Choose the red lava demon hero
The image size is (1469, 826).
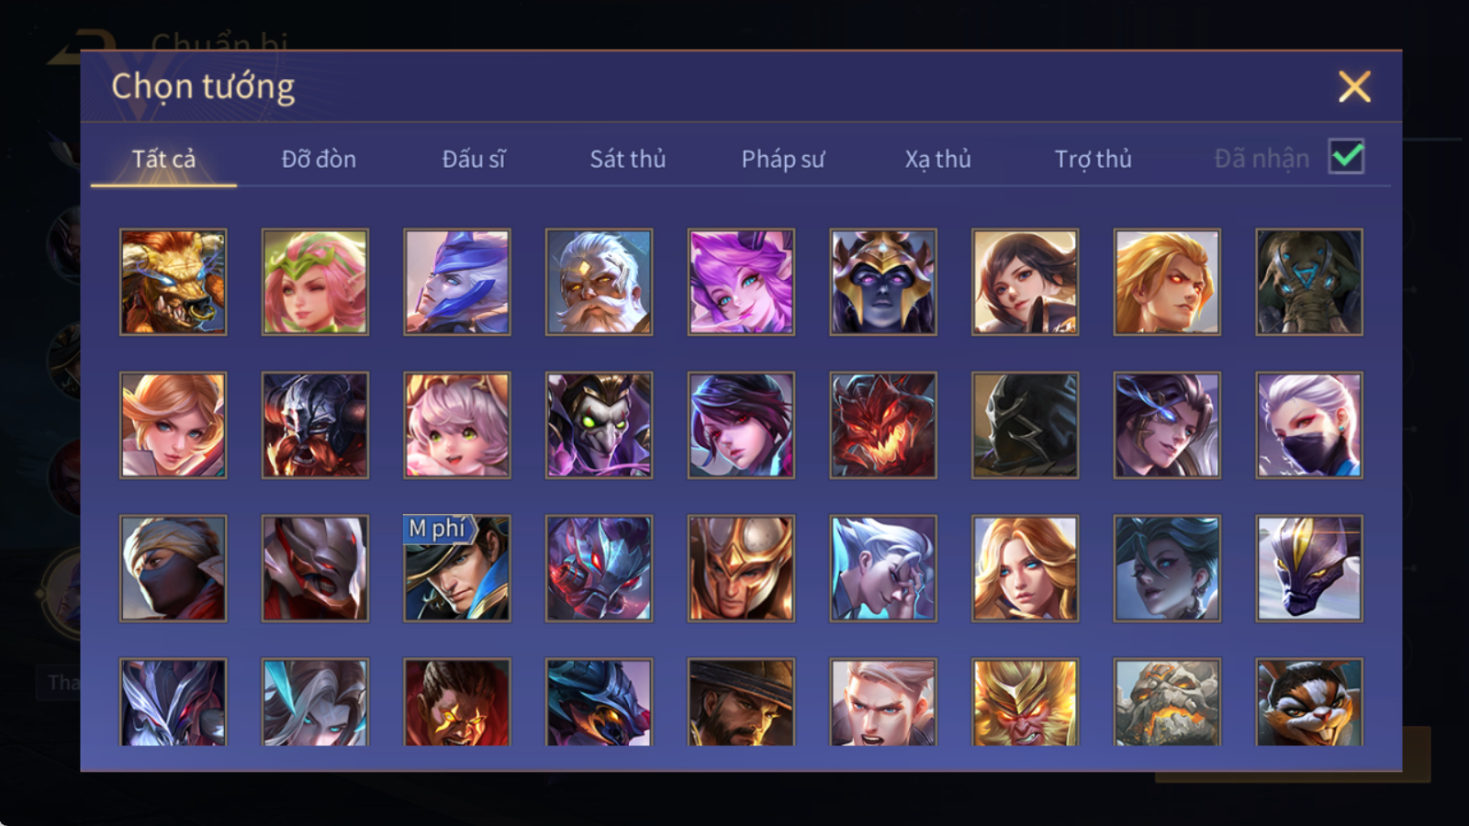click(x=883, y=425)
